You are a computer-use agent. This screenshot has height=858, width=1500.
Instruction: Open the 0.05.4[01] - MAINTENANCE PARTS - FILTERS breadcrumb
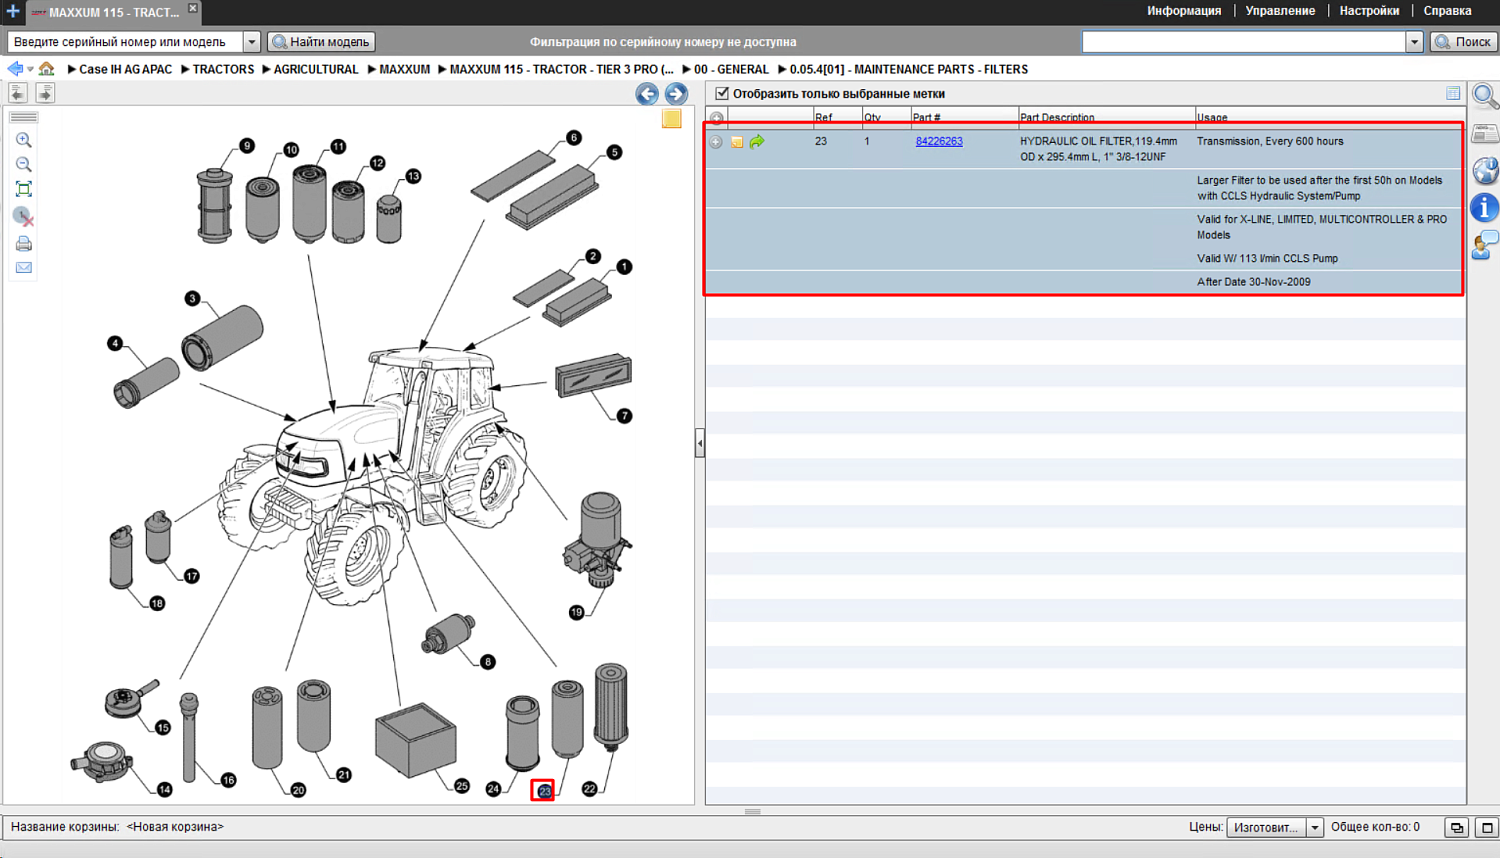point(909,69)
